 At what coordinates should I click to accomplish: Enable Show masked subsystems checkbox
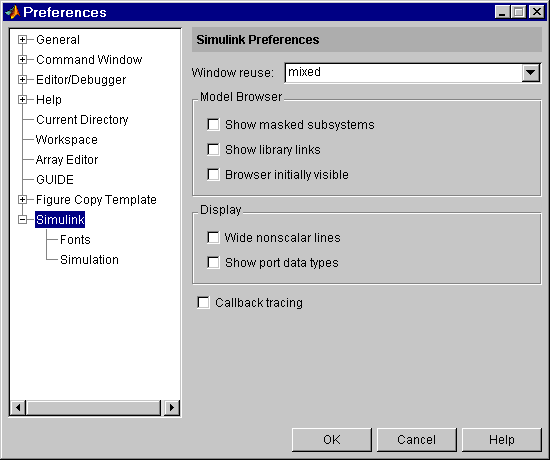(213, 125)
